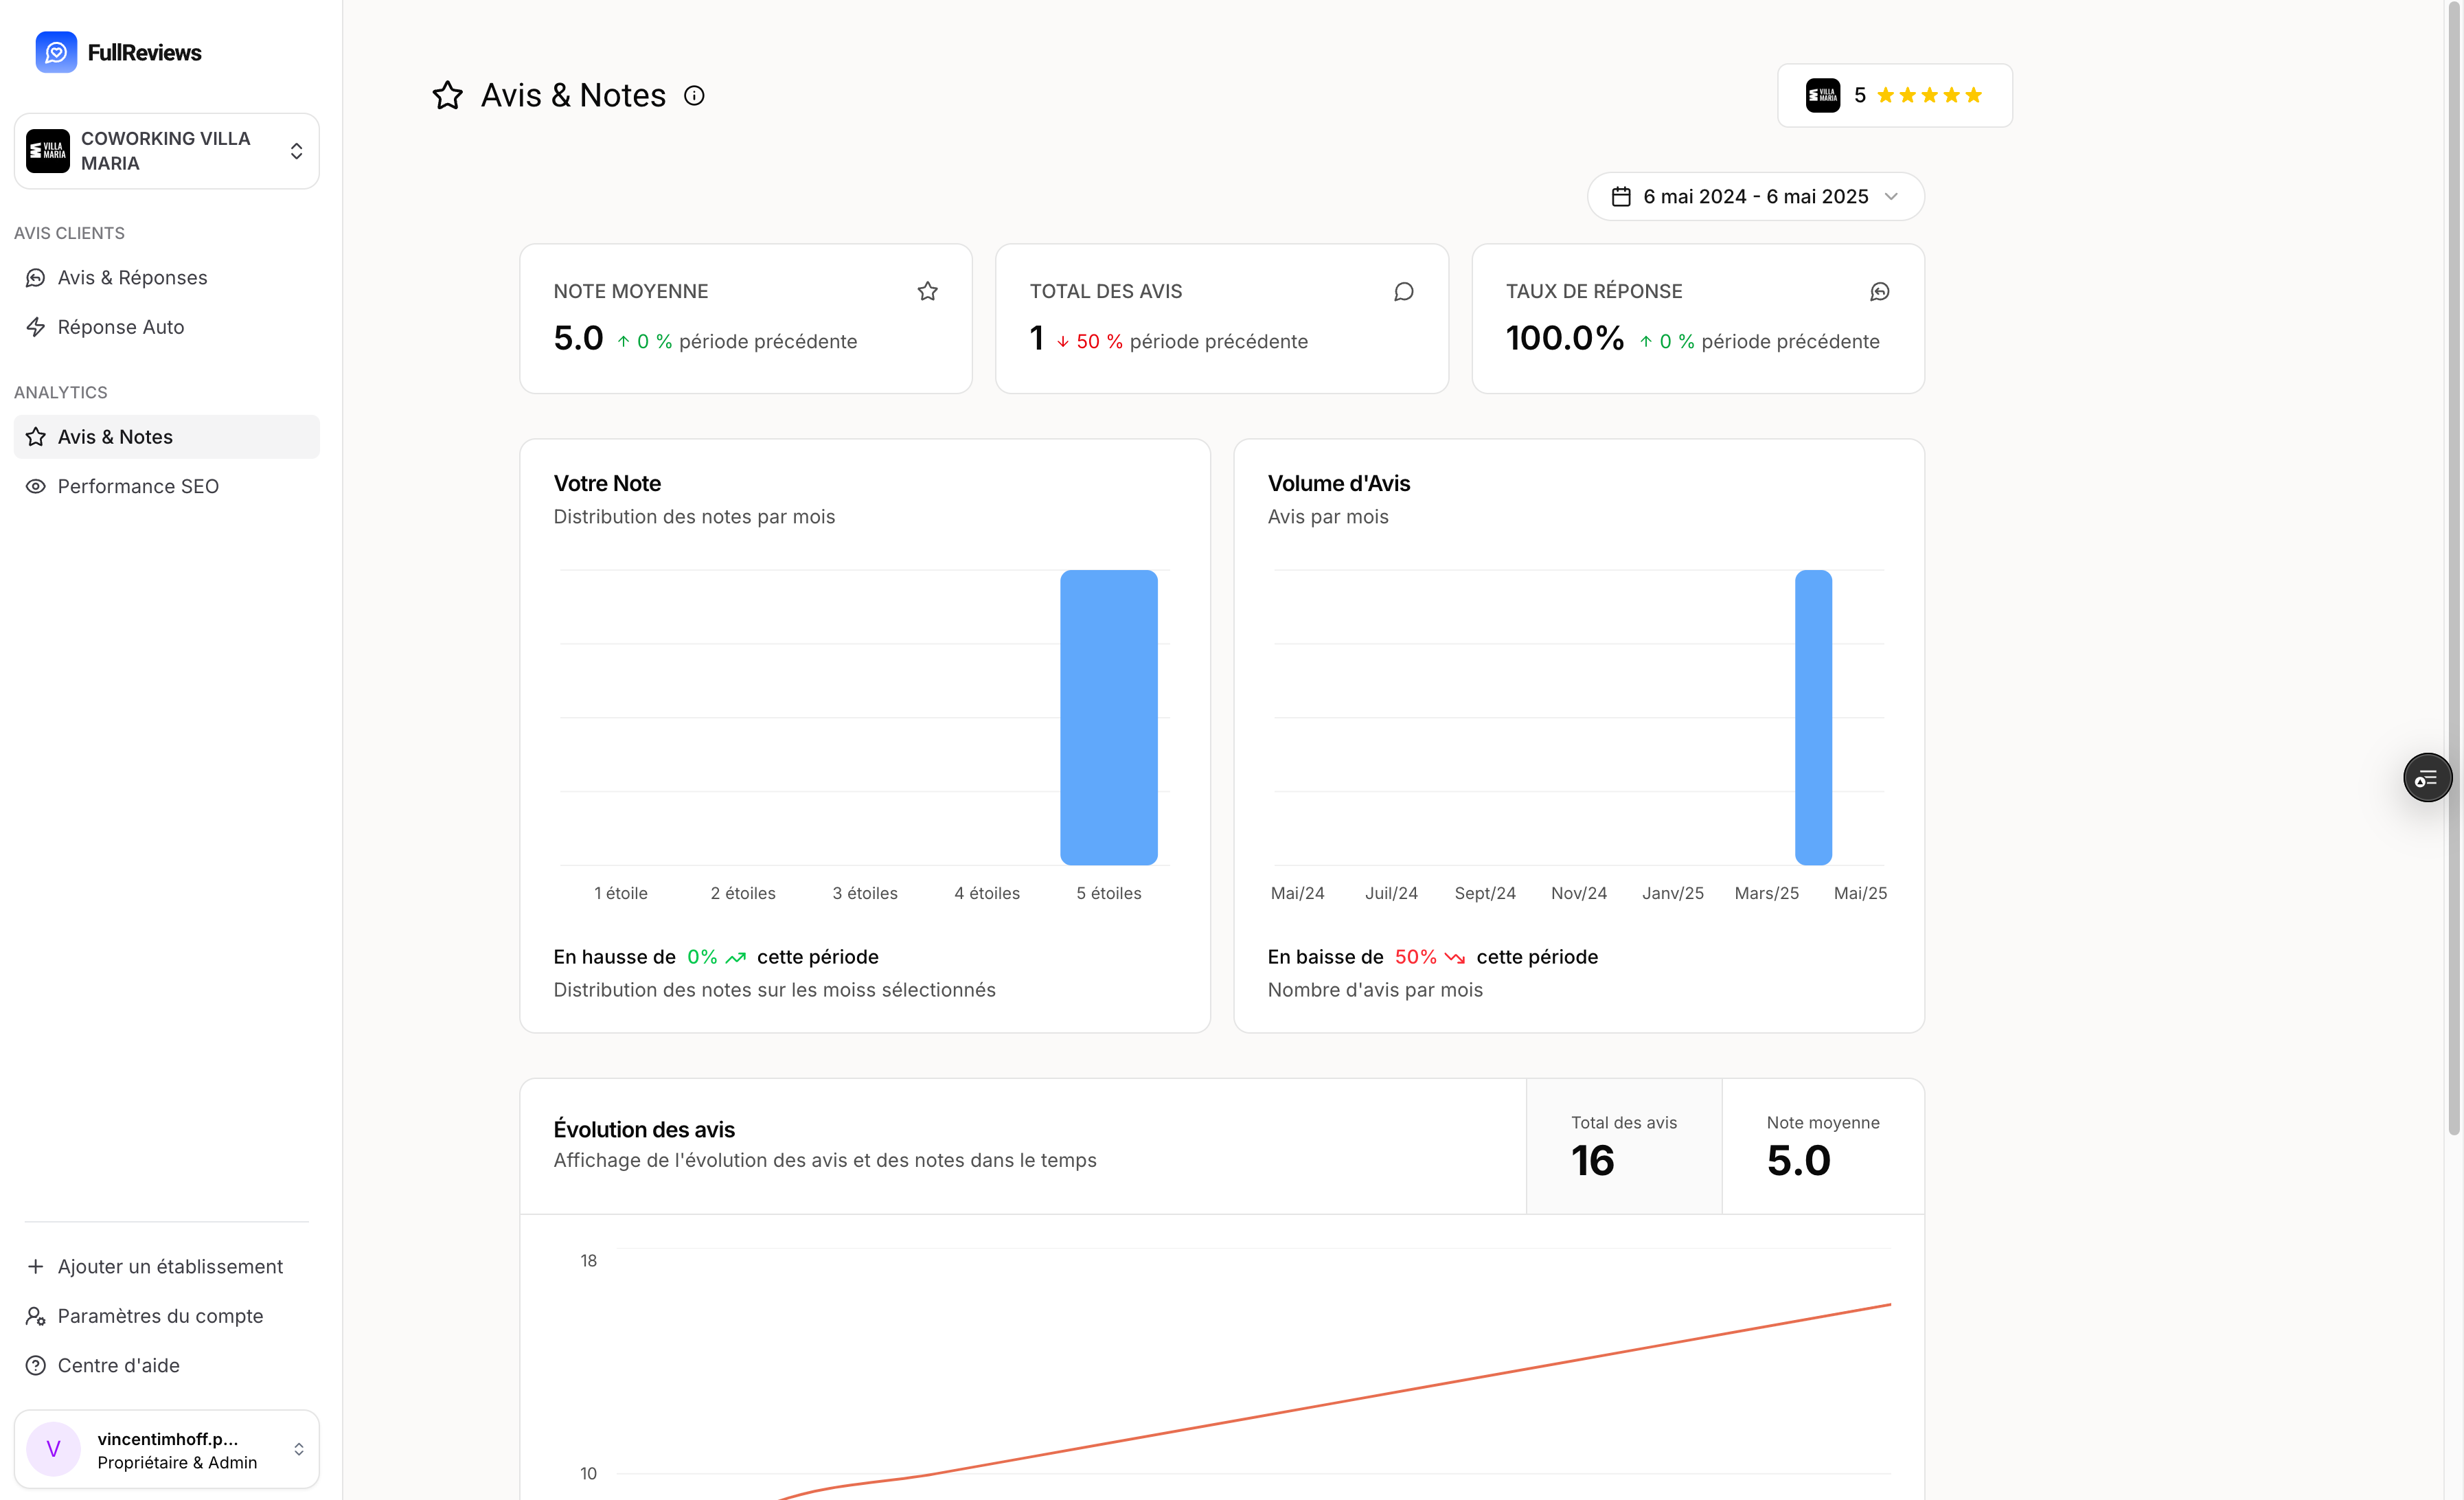Select the Note moyenne 5.0 tab

tap(1823, 1146)
